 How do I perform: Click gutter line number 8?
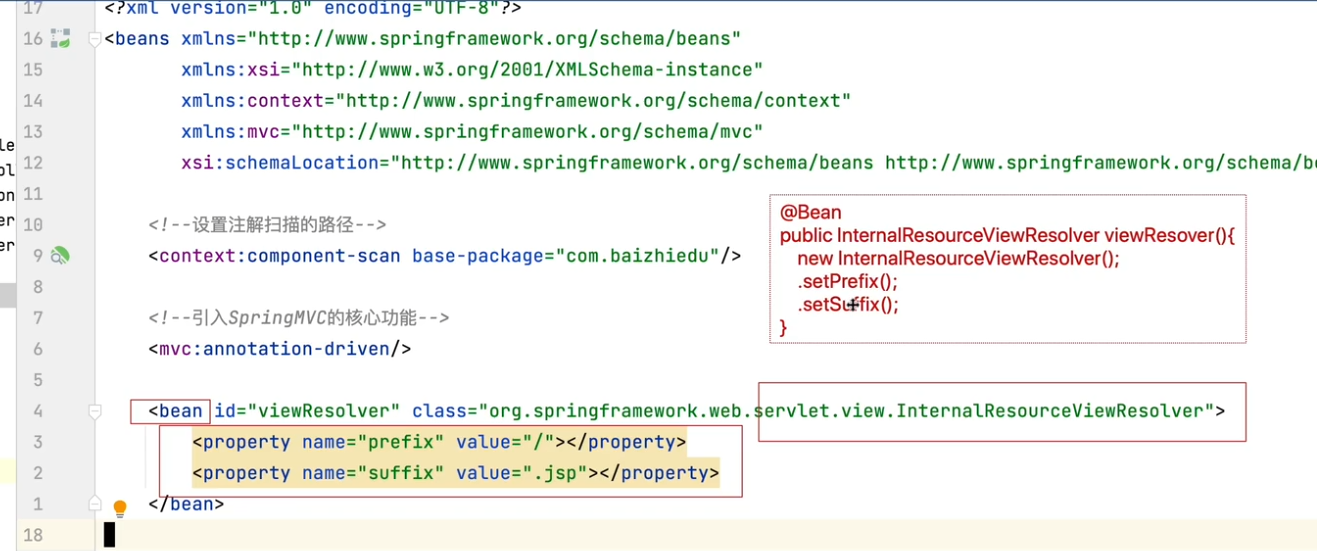38,287
